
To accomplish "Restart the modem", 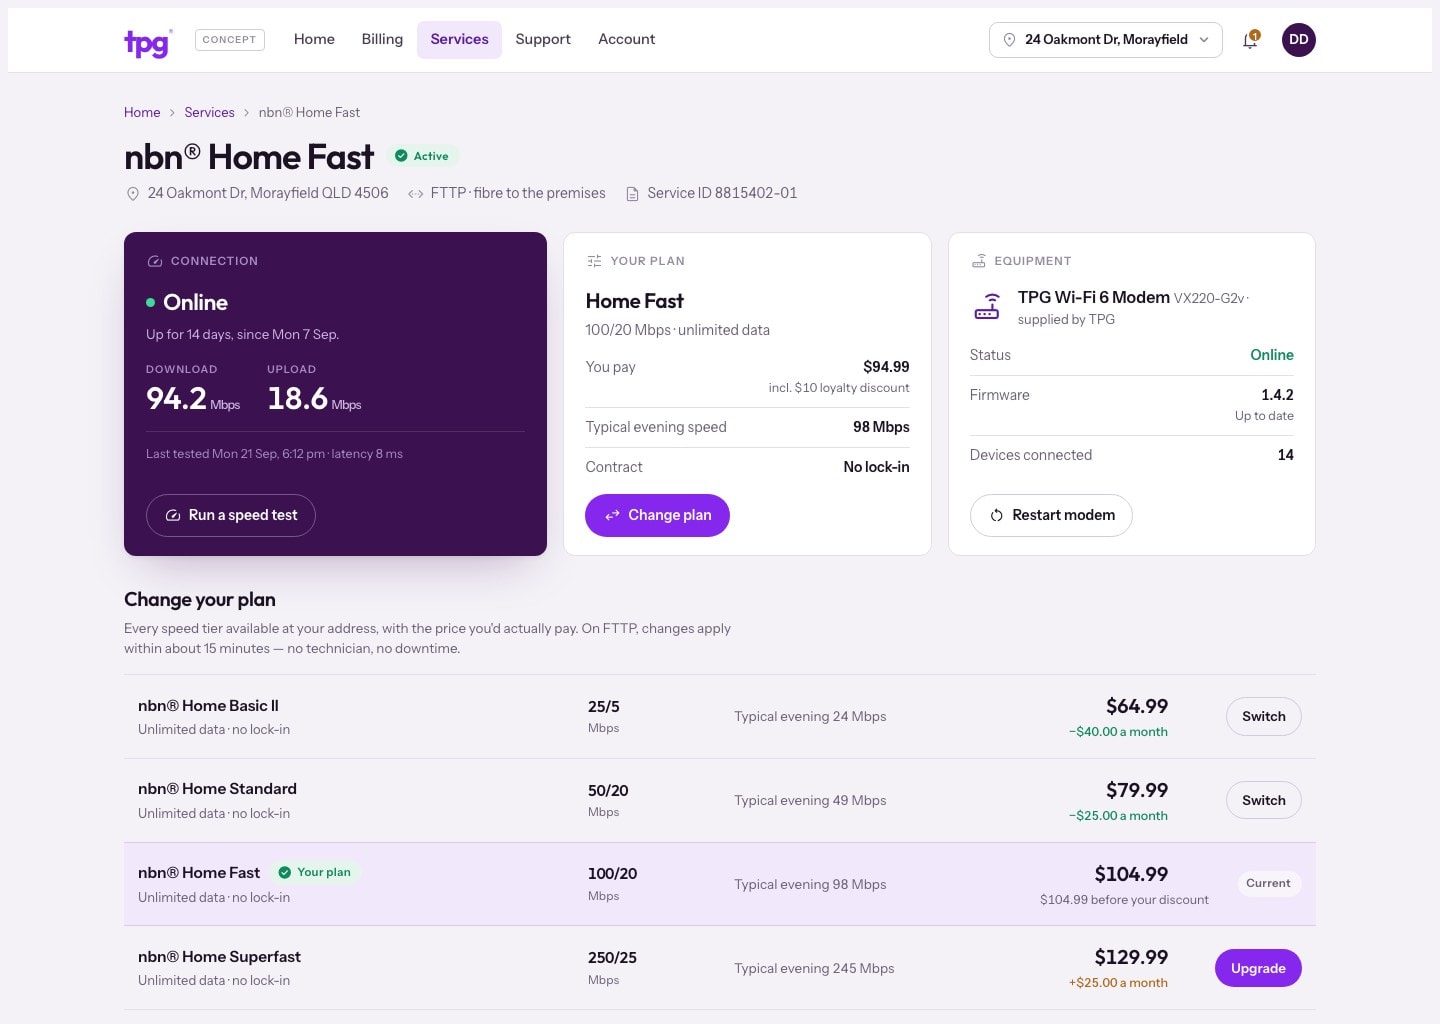I will pyautogui.click(x=1051, y=515).
